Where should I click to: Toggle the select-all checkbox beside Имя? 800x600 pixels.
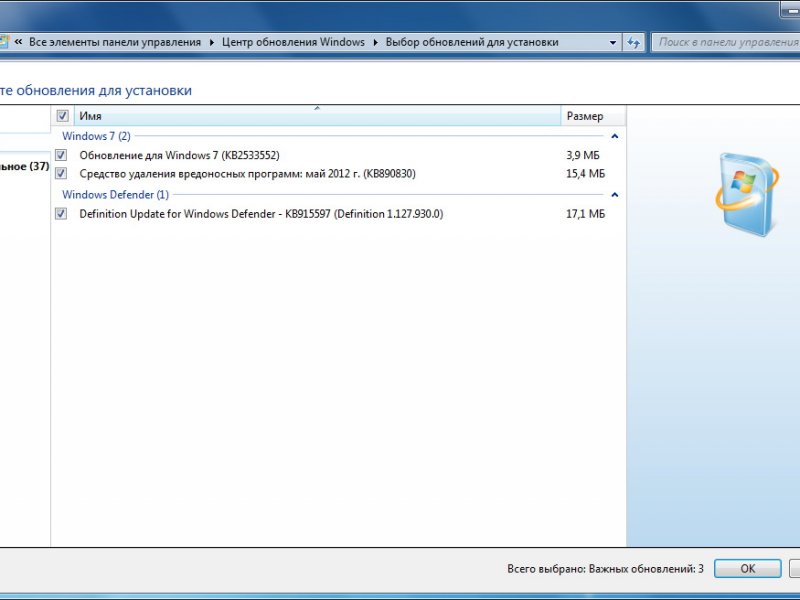pos(62,116)
